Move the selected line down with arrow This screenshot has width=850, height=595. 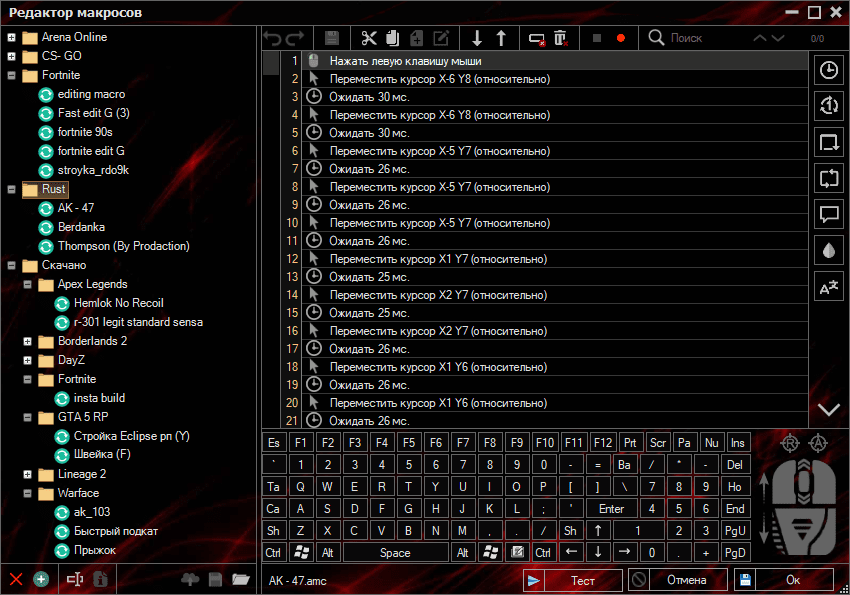click(477, 38)
